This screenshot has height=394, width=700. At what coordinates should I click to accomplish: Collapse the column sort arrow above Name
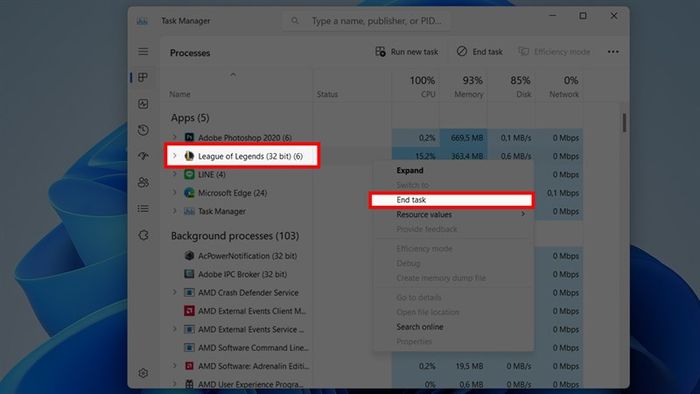233,75
